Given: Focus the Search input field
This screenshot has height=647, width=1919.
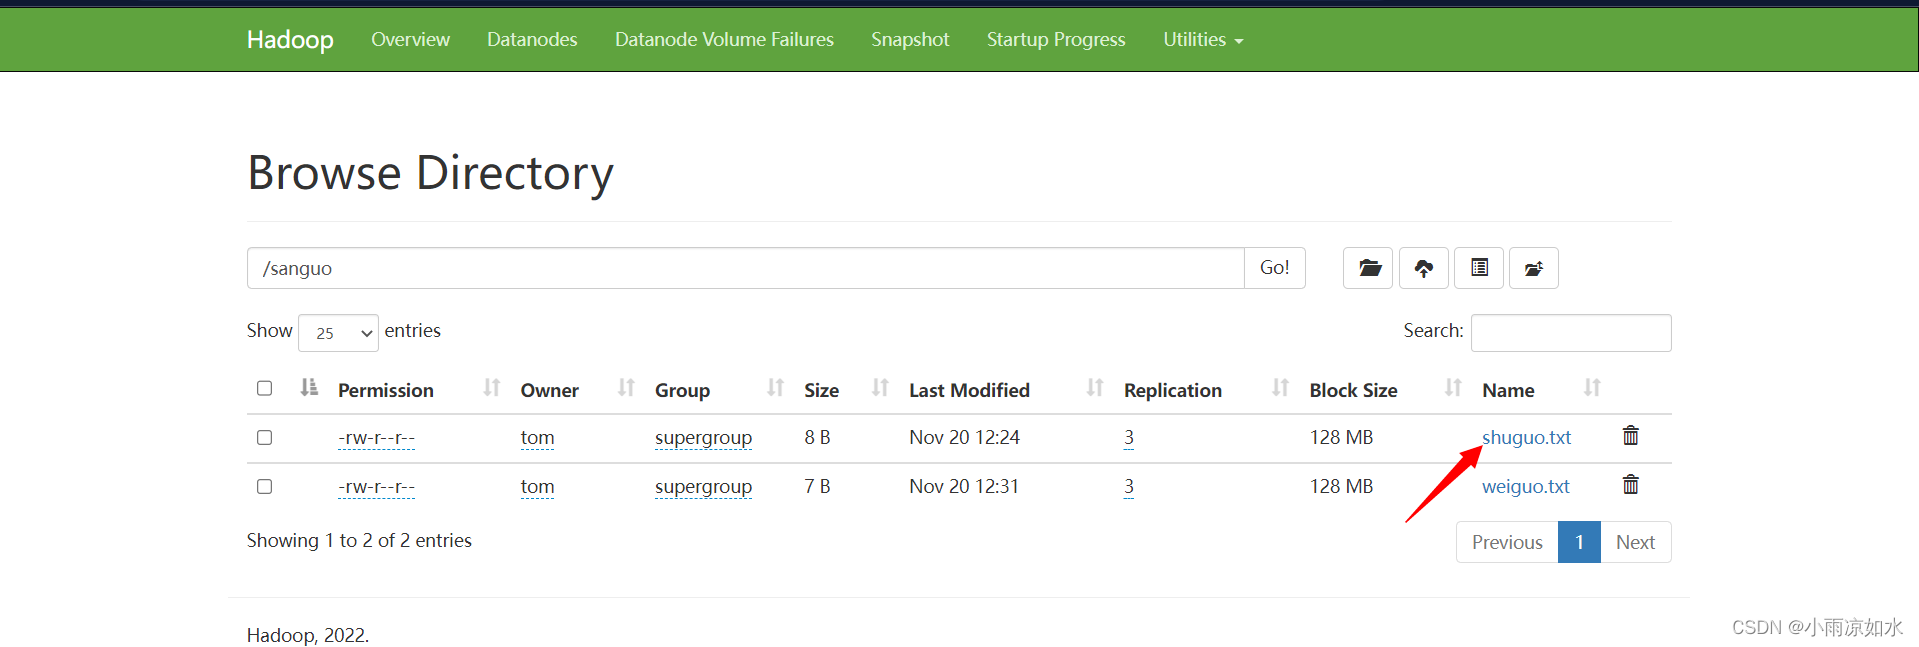Looking at the screenshot, I should coord(1570,333).
